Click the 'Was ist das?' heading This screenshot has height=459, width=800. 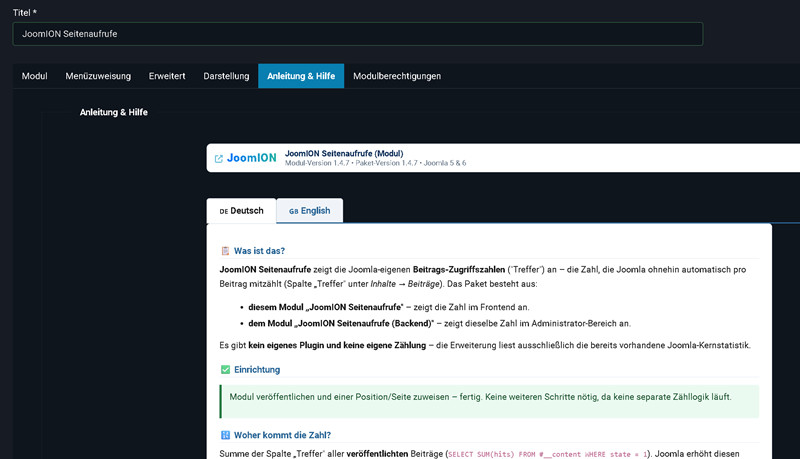tap(259, 251)
